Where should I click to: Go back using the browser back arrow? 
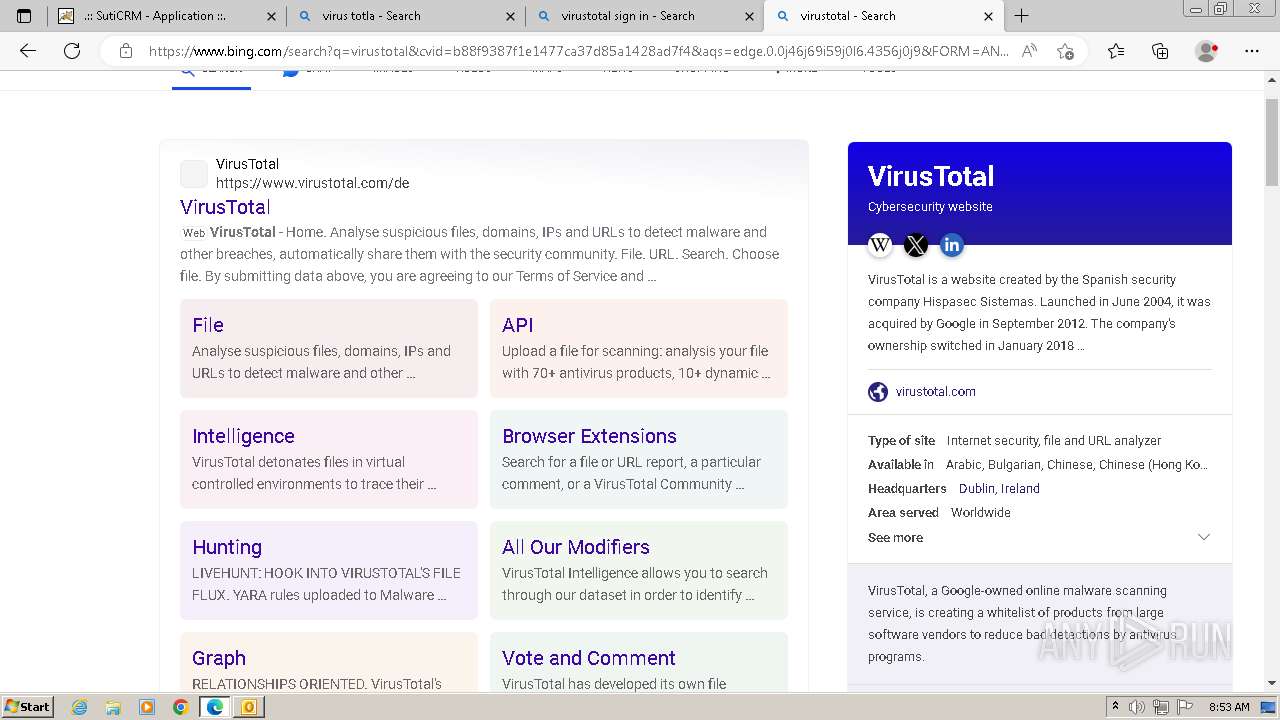pyautogui.click(x=28, y=51)
